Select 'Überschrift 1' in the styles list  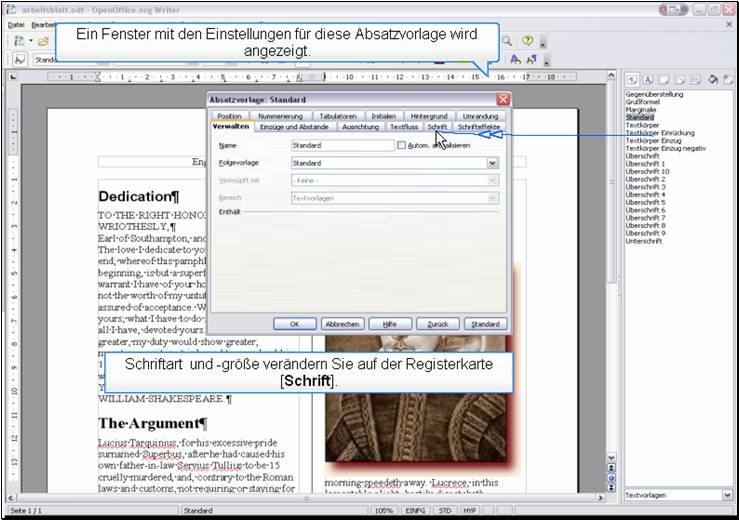647,164
